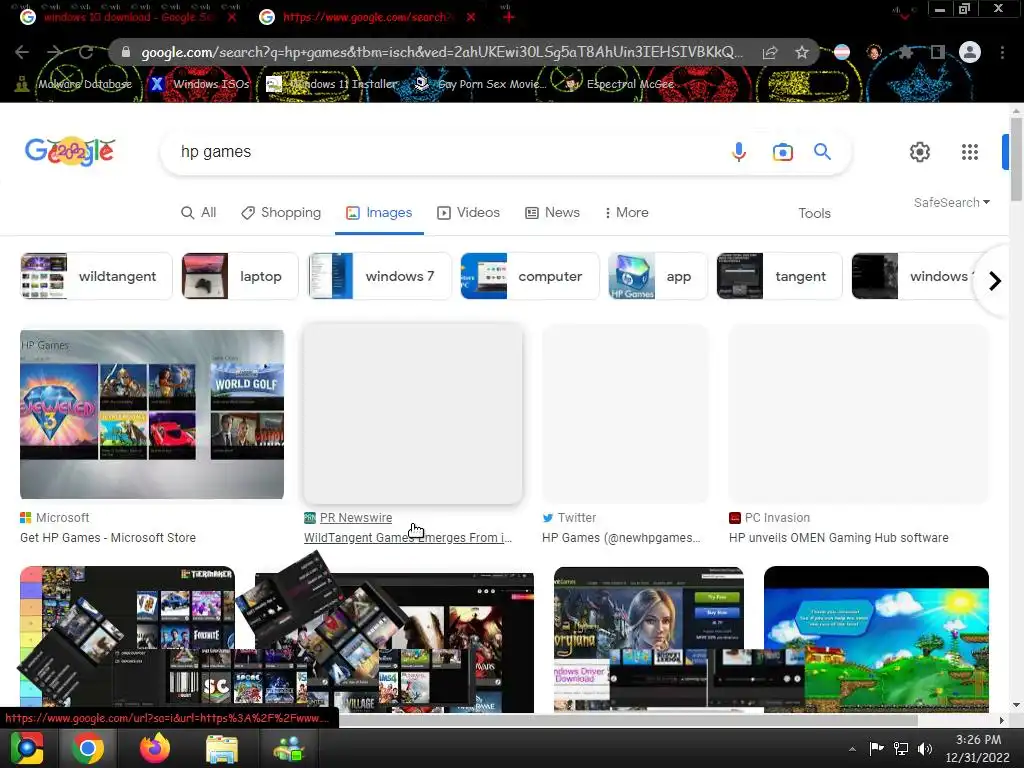Screen dimensions: 1024x768
Task: Open Action Center flag in tray
Action: coord(876,748)
